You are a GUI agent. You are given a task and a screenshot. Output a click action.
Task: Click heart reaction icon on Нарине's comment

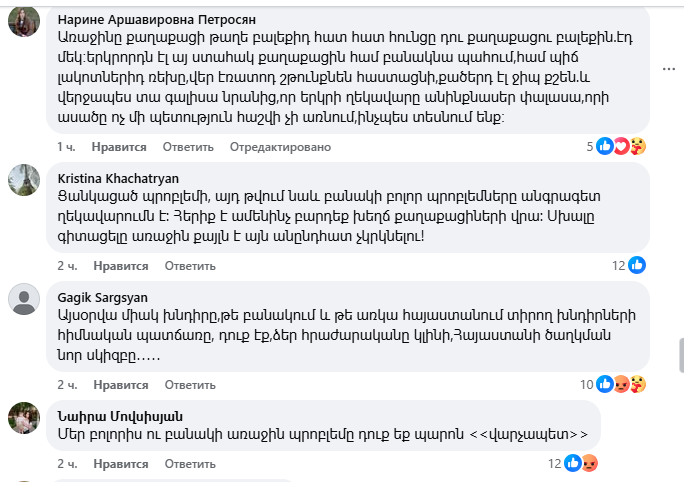pos(621,146)
